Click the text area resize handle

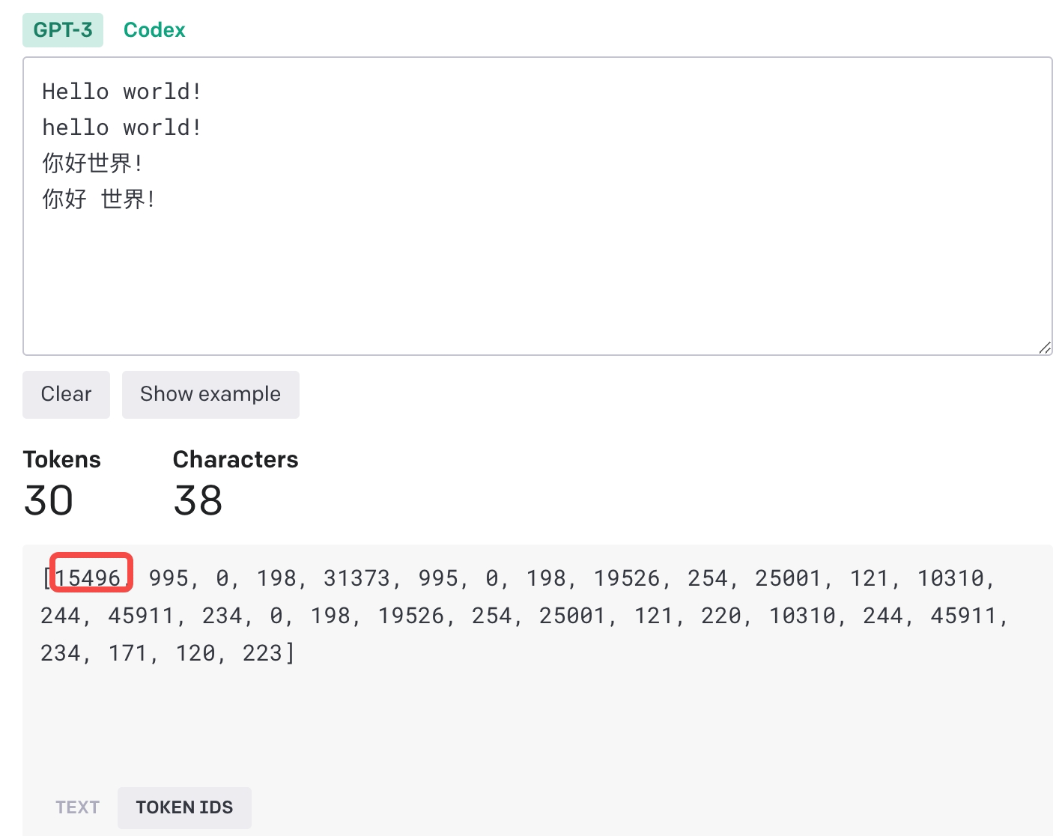pos(1044,347)
